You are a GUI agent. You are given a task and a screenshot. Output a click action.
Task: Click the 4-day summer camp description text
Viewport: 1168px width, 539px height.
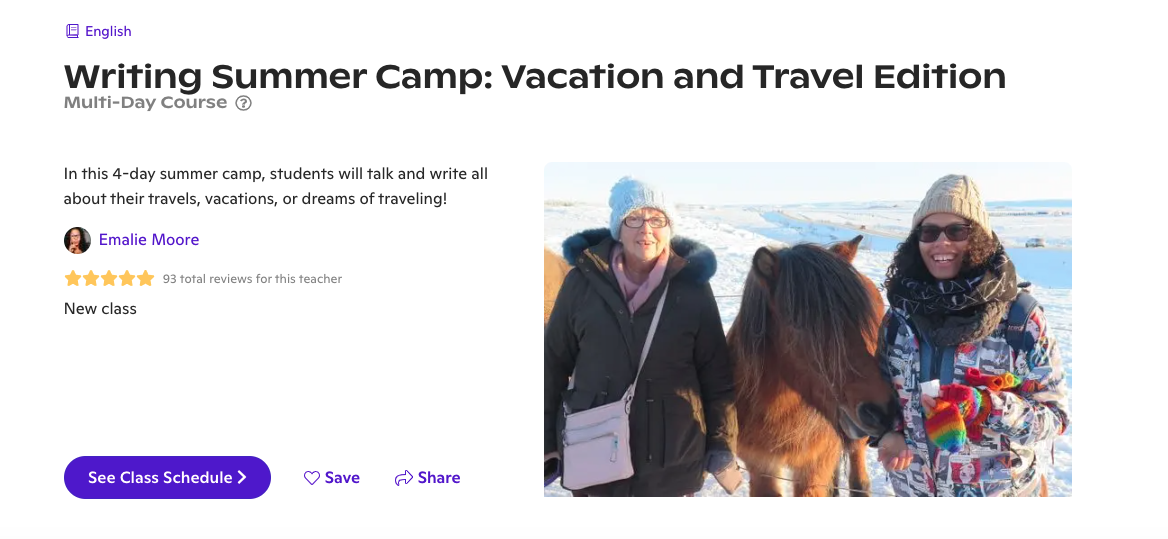click(276, 187)
